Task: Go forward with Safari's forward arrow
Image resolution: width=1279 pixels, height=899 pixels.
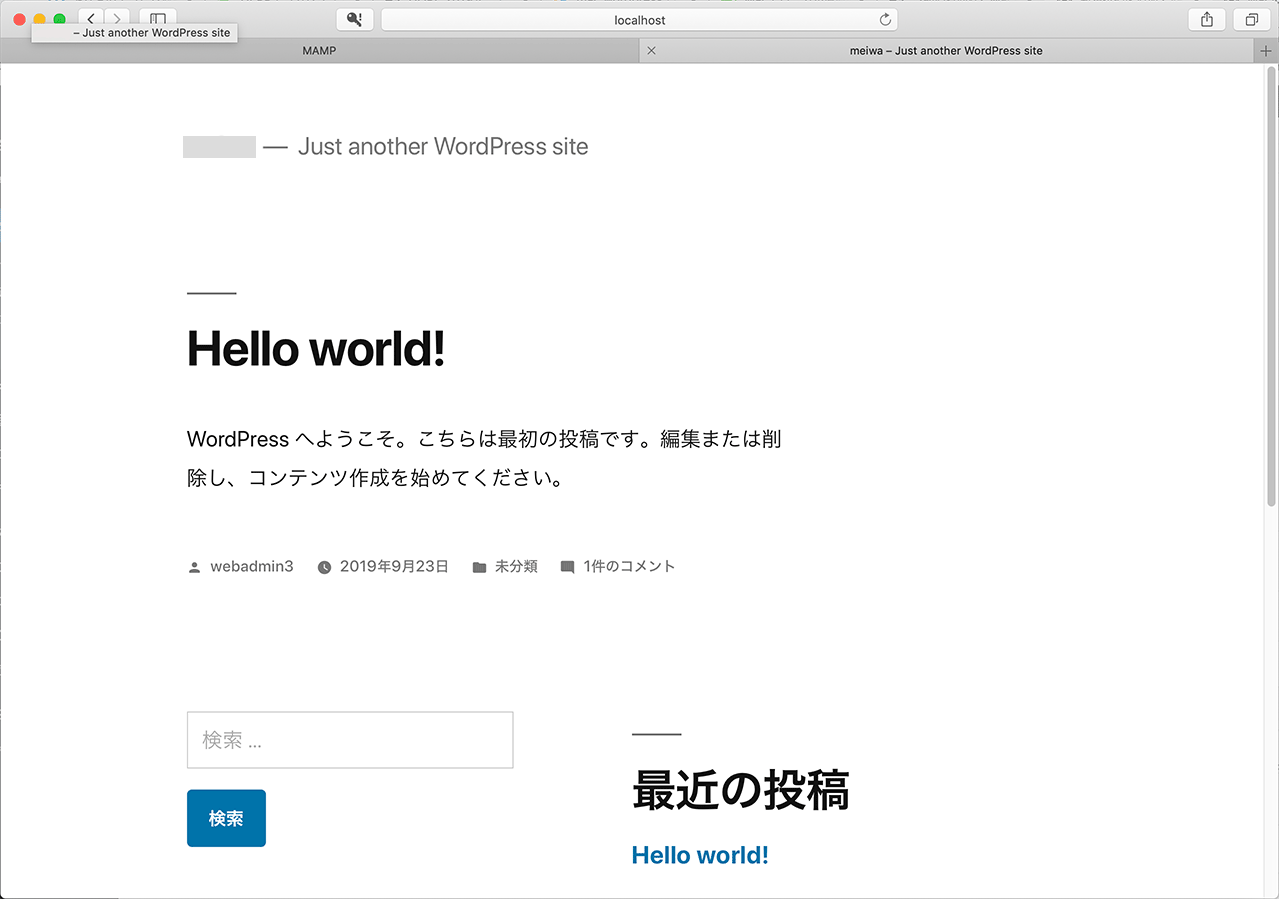Action: [118, 19]
